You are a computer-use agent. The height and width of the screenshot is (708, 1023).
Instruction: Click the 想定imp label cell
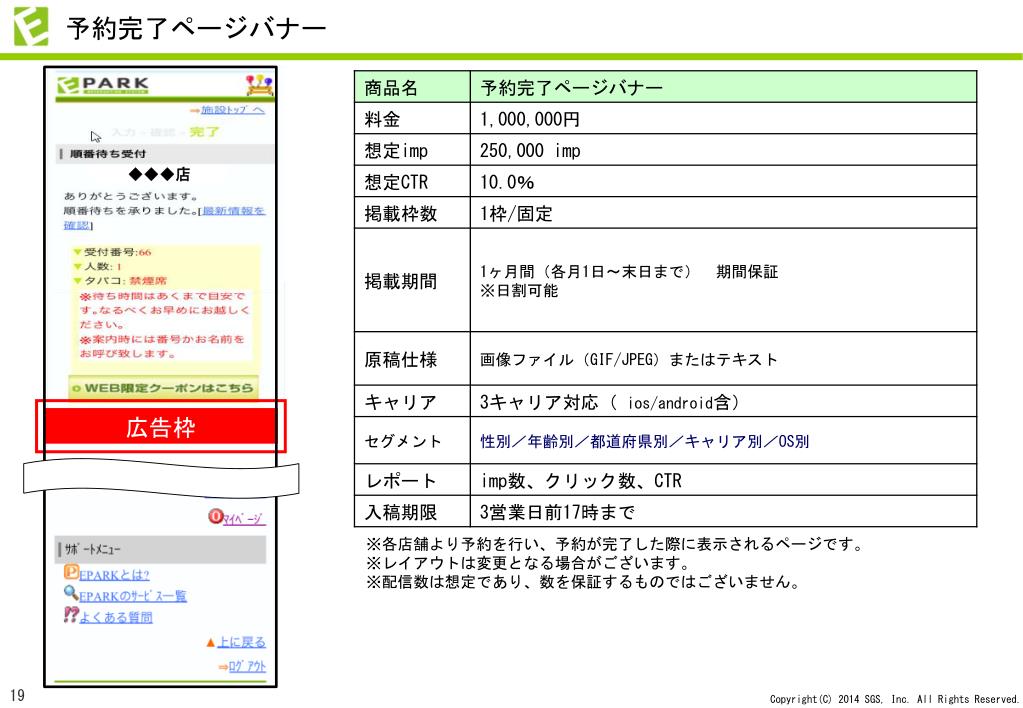pyautogui.click(x=412, y=150)
